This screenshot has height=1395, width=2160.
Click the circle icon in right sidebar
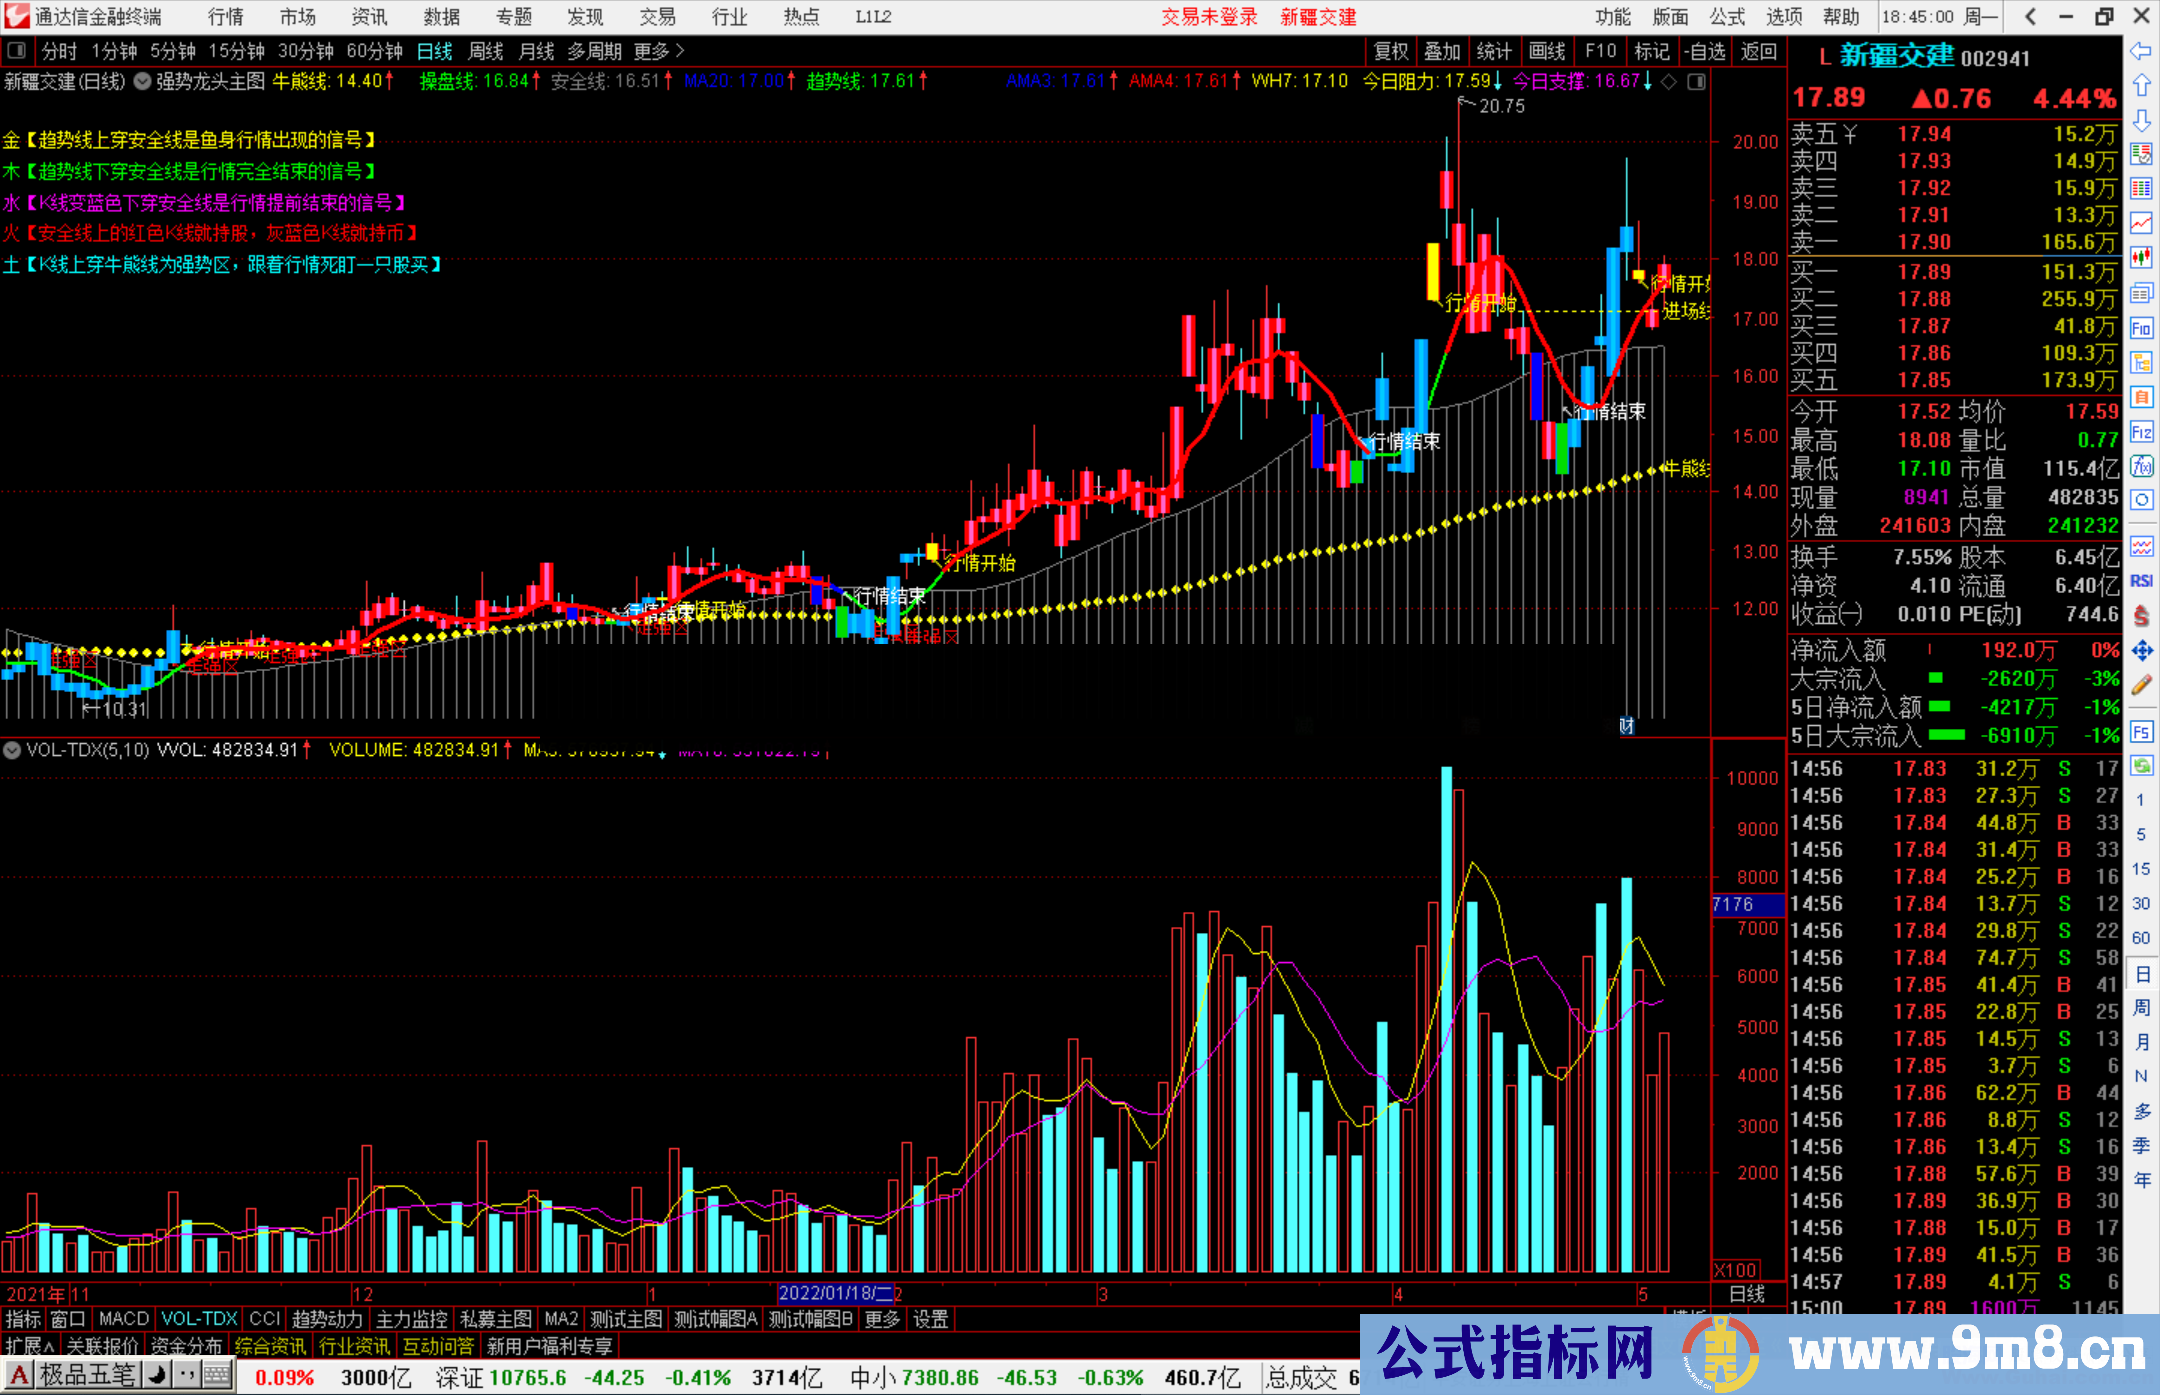(x=2141, y=500)
